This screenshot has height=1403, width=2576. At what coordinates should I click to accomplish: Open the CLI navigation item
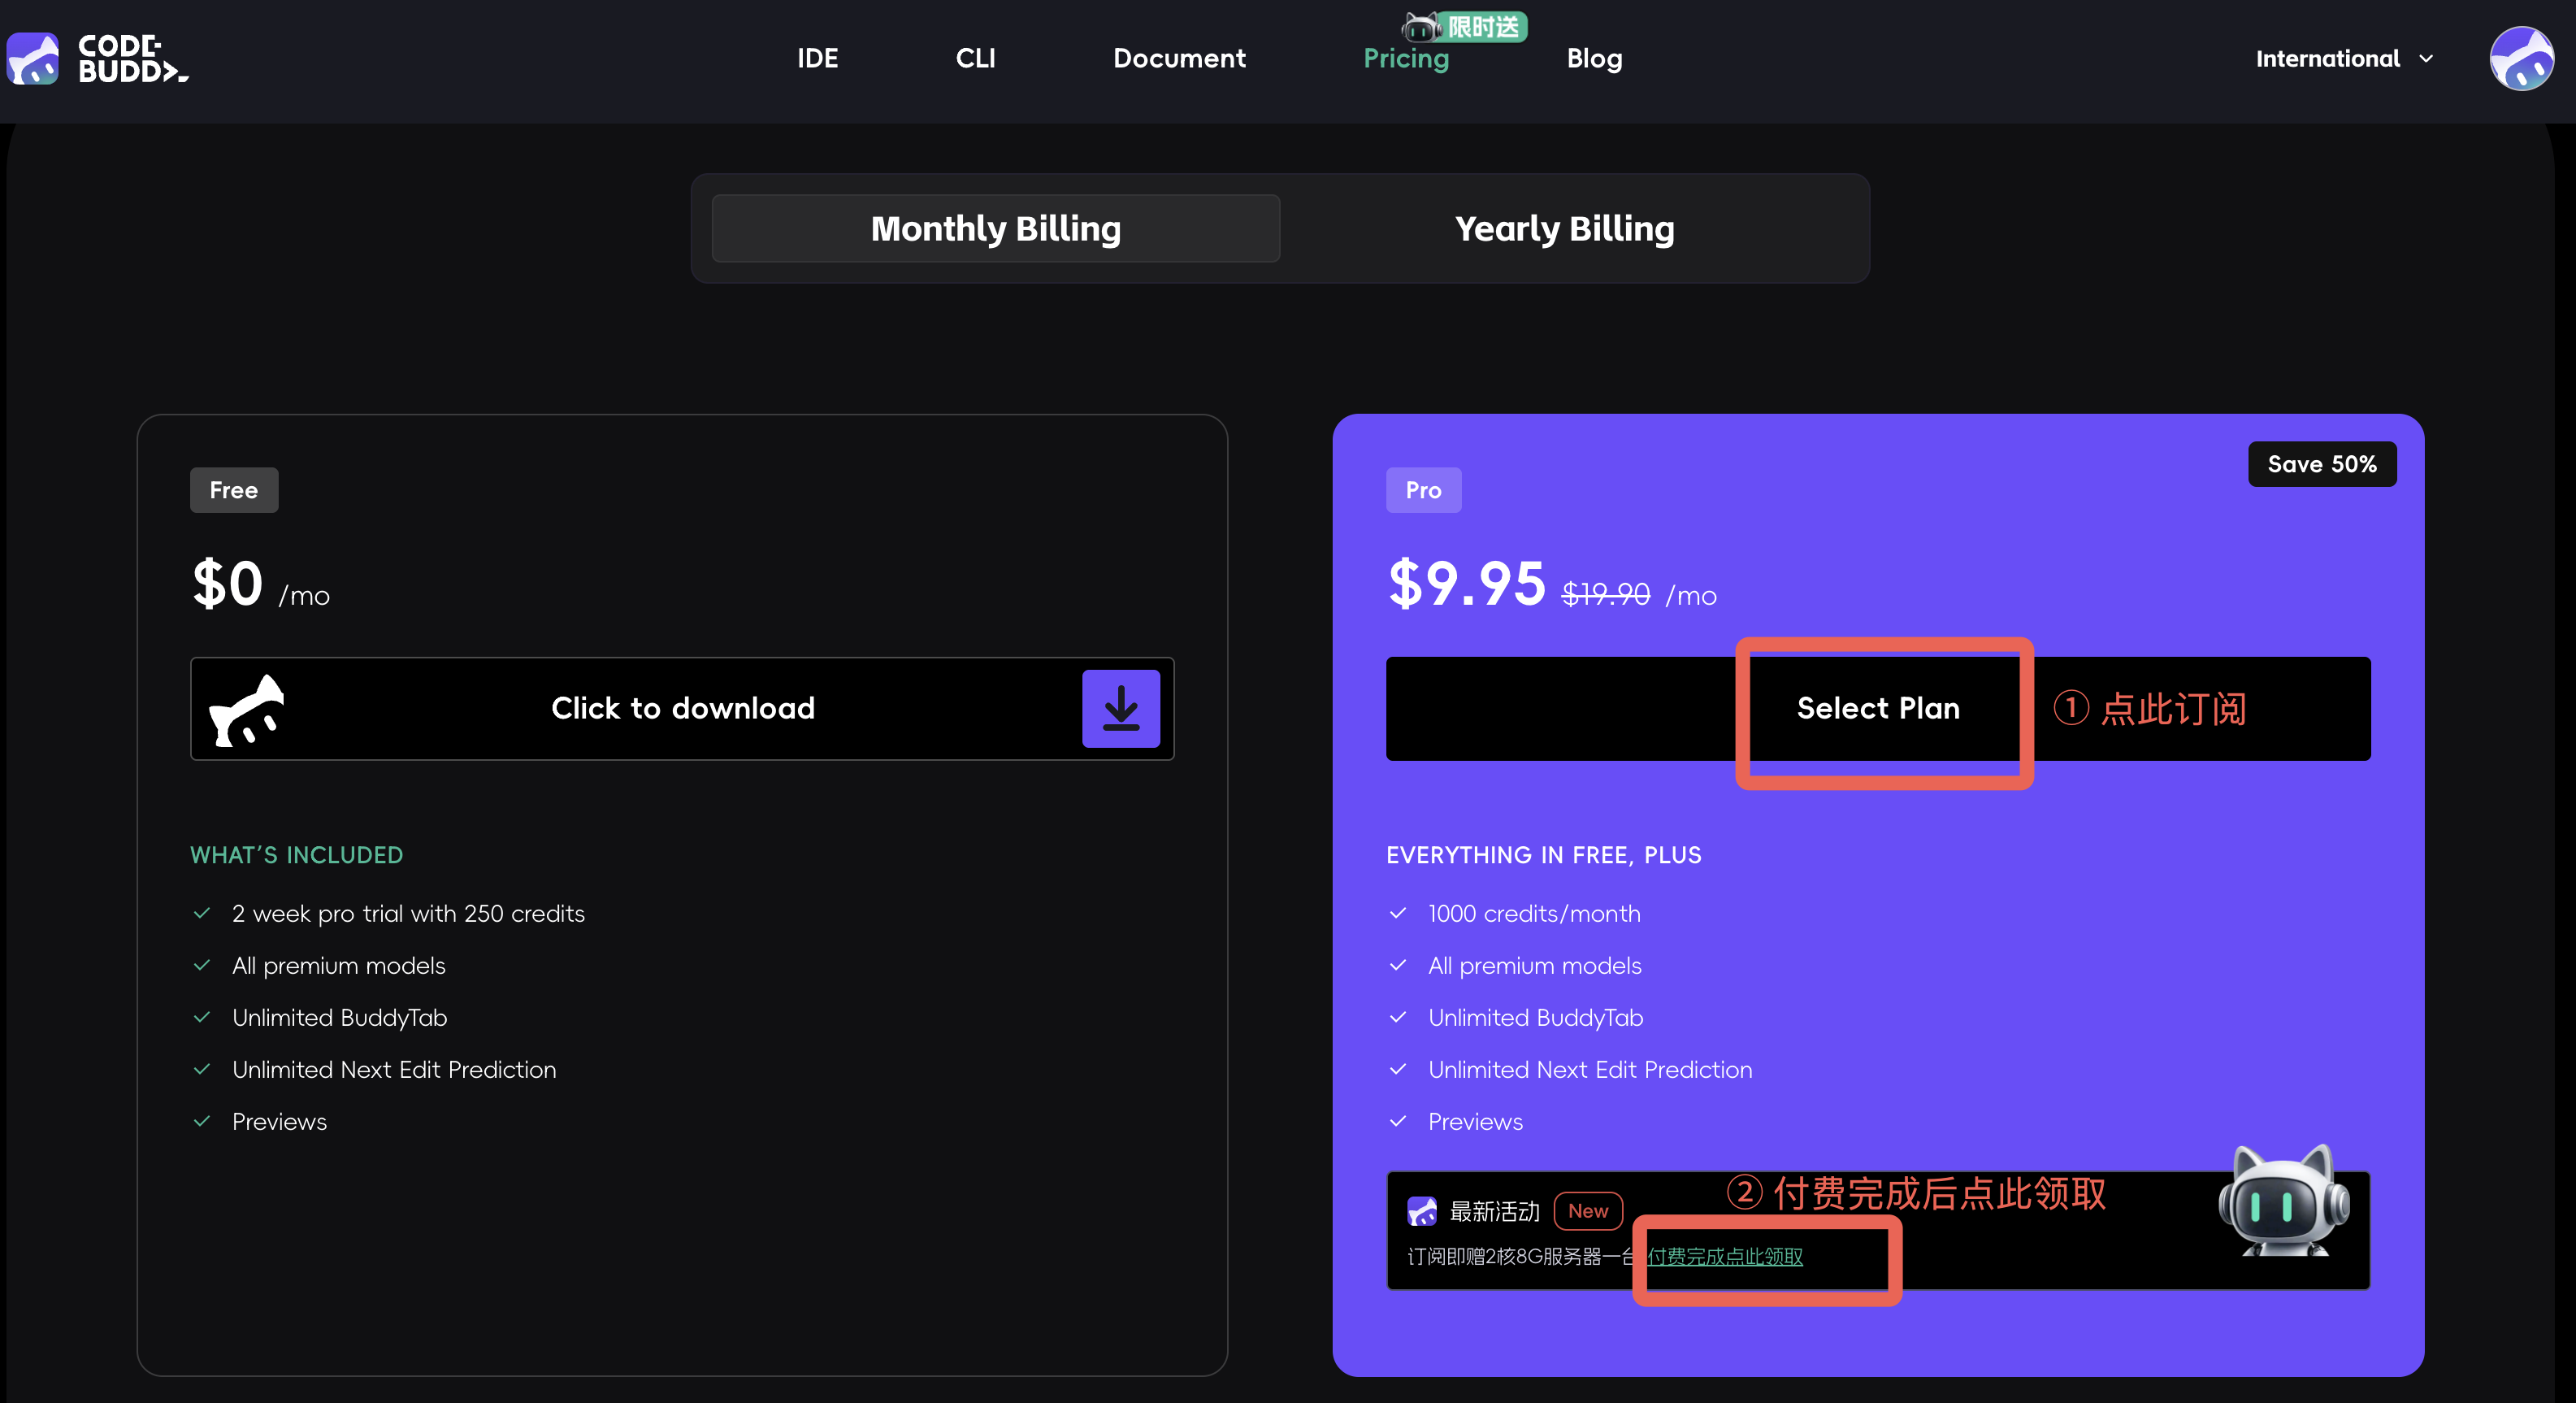click(x=975, y=59)
